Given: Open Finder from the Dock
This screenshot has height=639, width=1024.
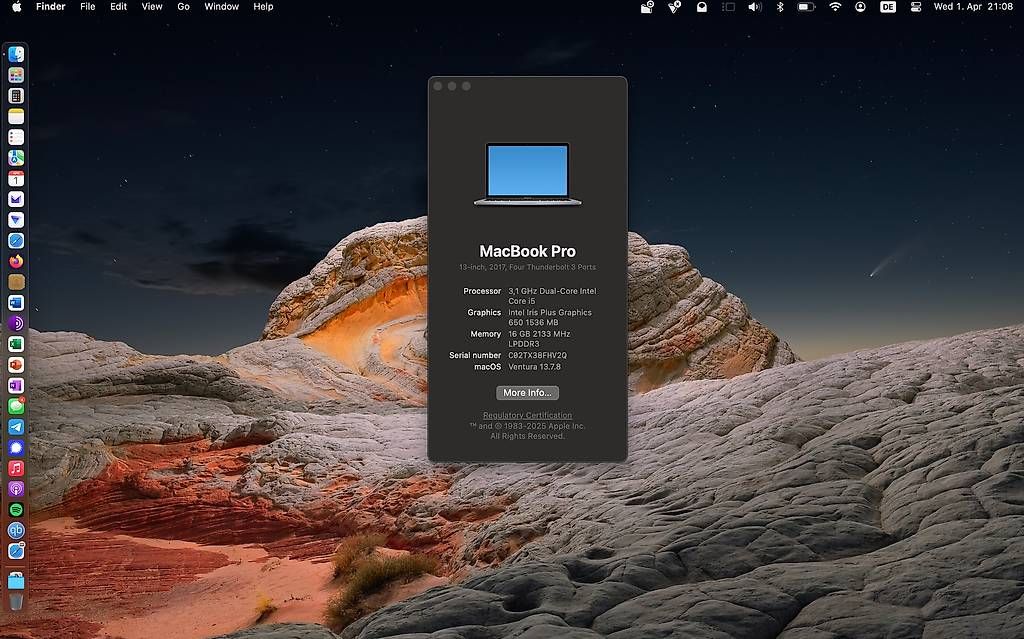Looking at the screenshot, I should point(16,54).
